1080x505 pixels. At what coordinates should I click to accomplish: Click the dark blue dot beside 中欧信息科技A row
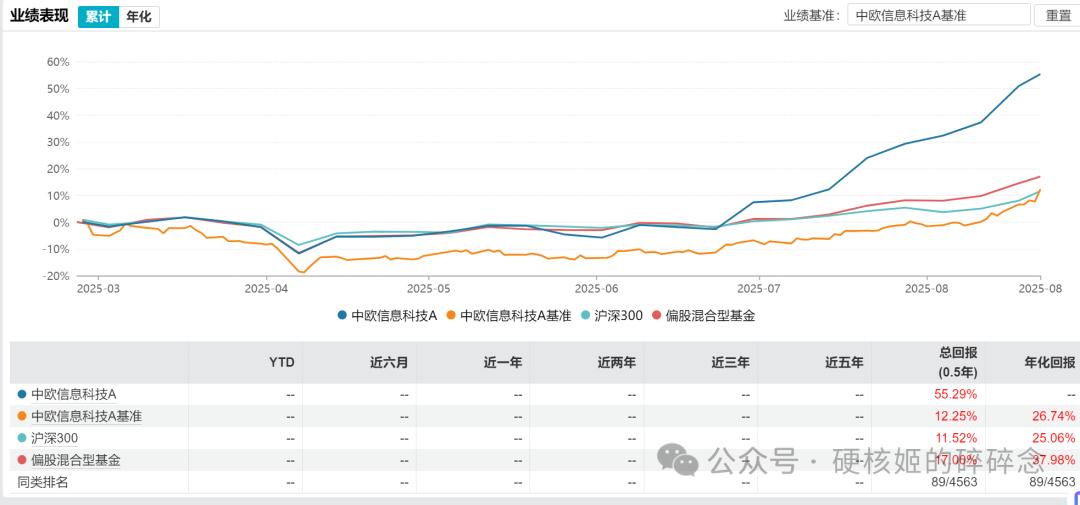click(x=22, y=395)
